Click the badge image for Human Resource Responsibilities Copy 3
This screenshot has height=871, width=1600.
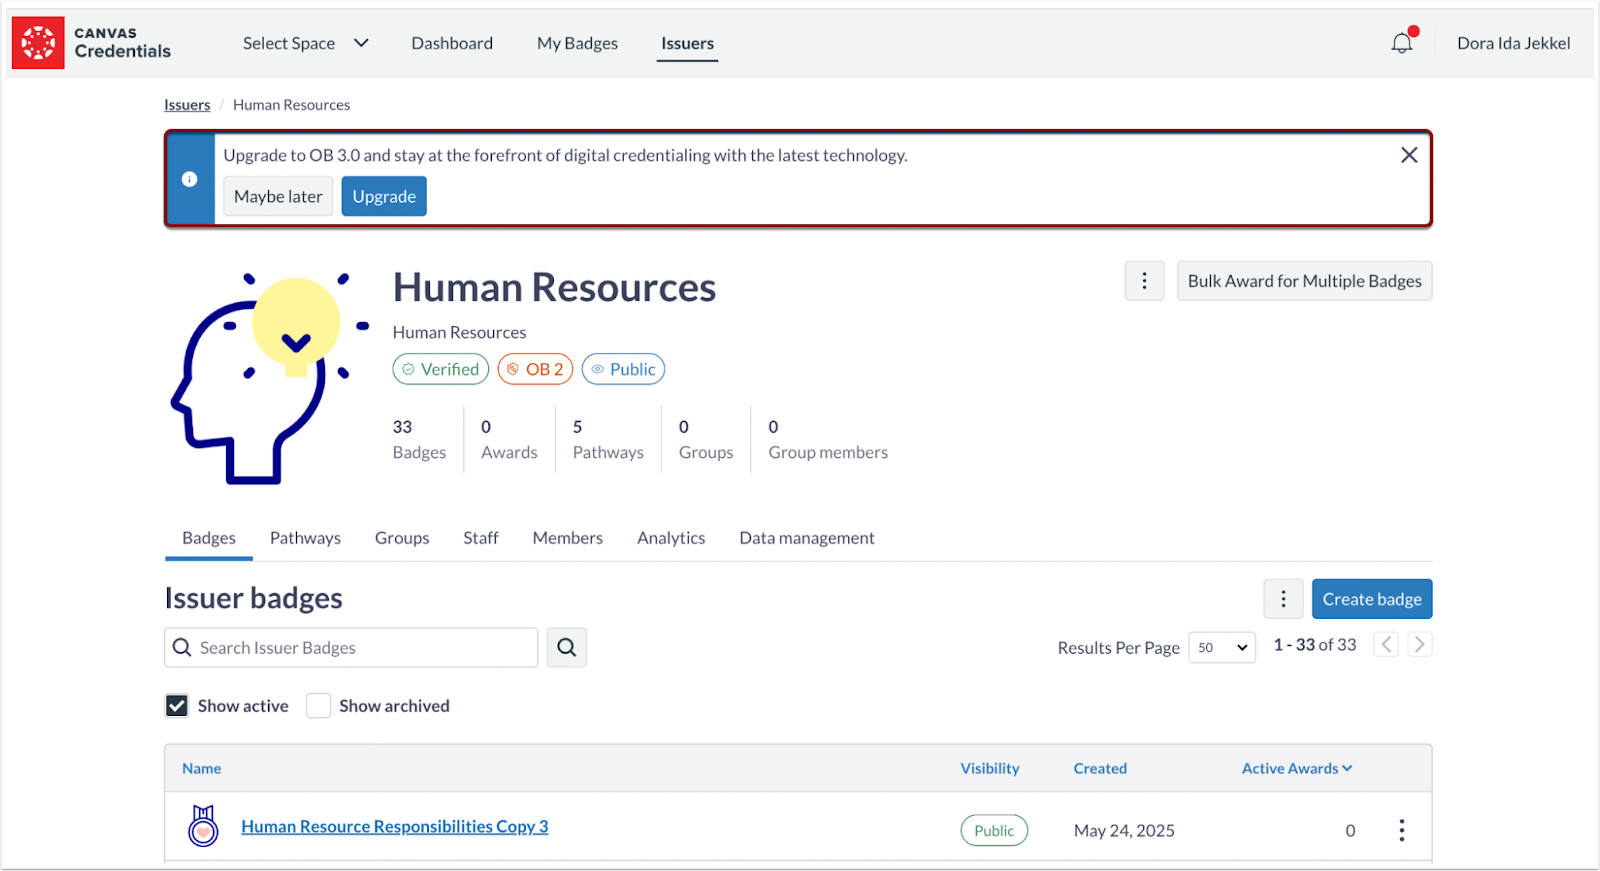203,827
